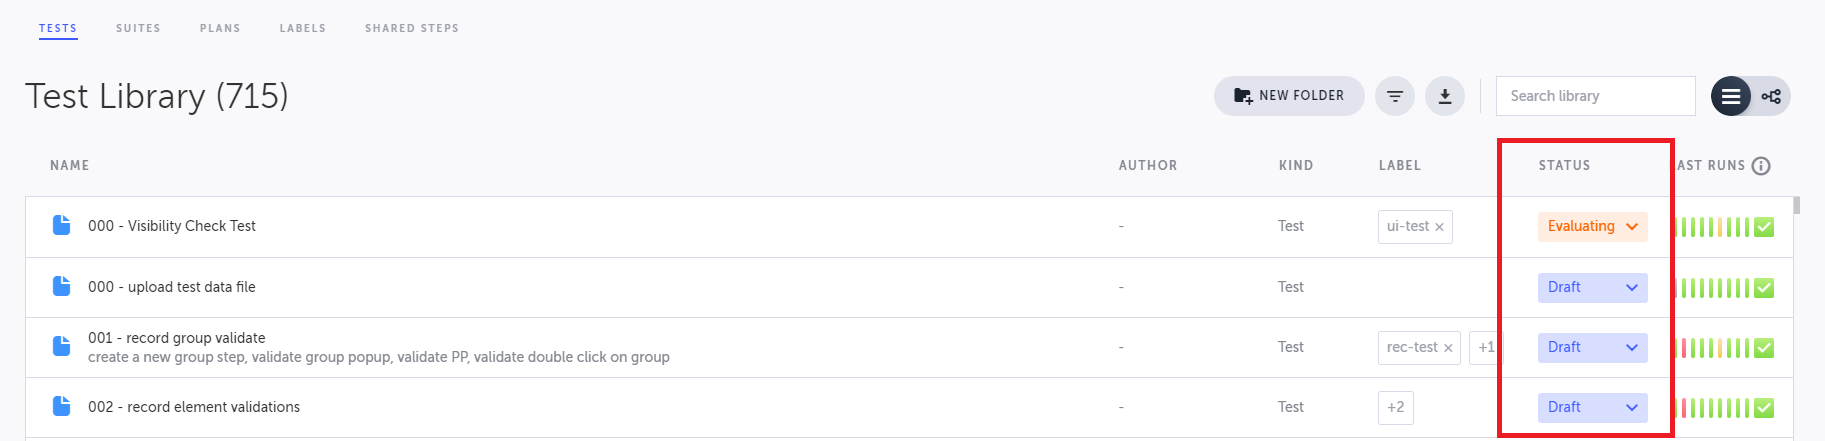Viewport: 1825px width, 441px height.
Task: Click the download library icon
Action: [x=1444, y=96]
